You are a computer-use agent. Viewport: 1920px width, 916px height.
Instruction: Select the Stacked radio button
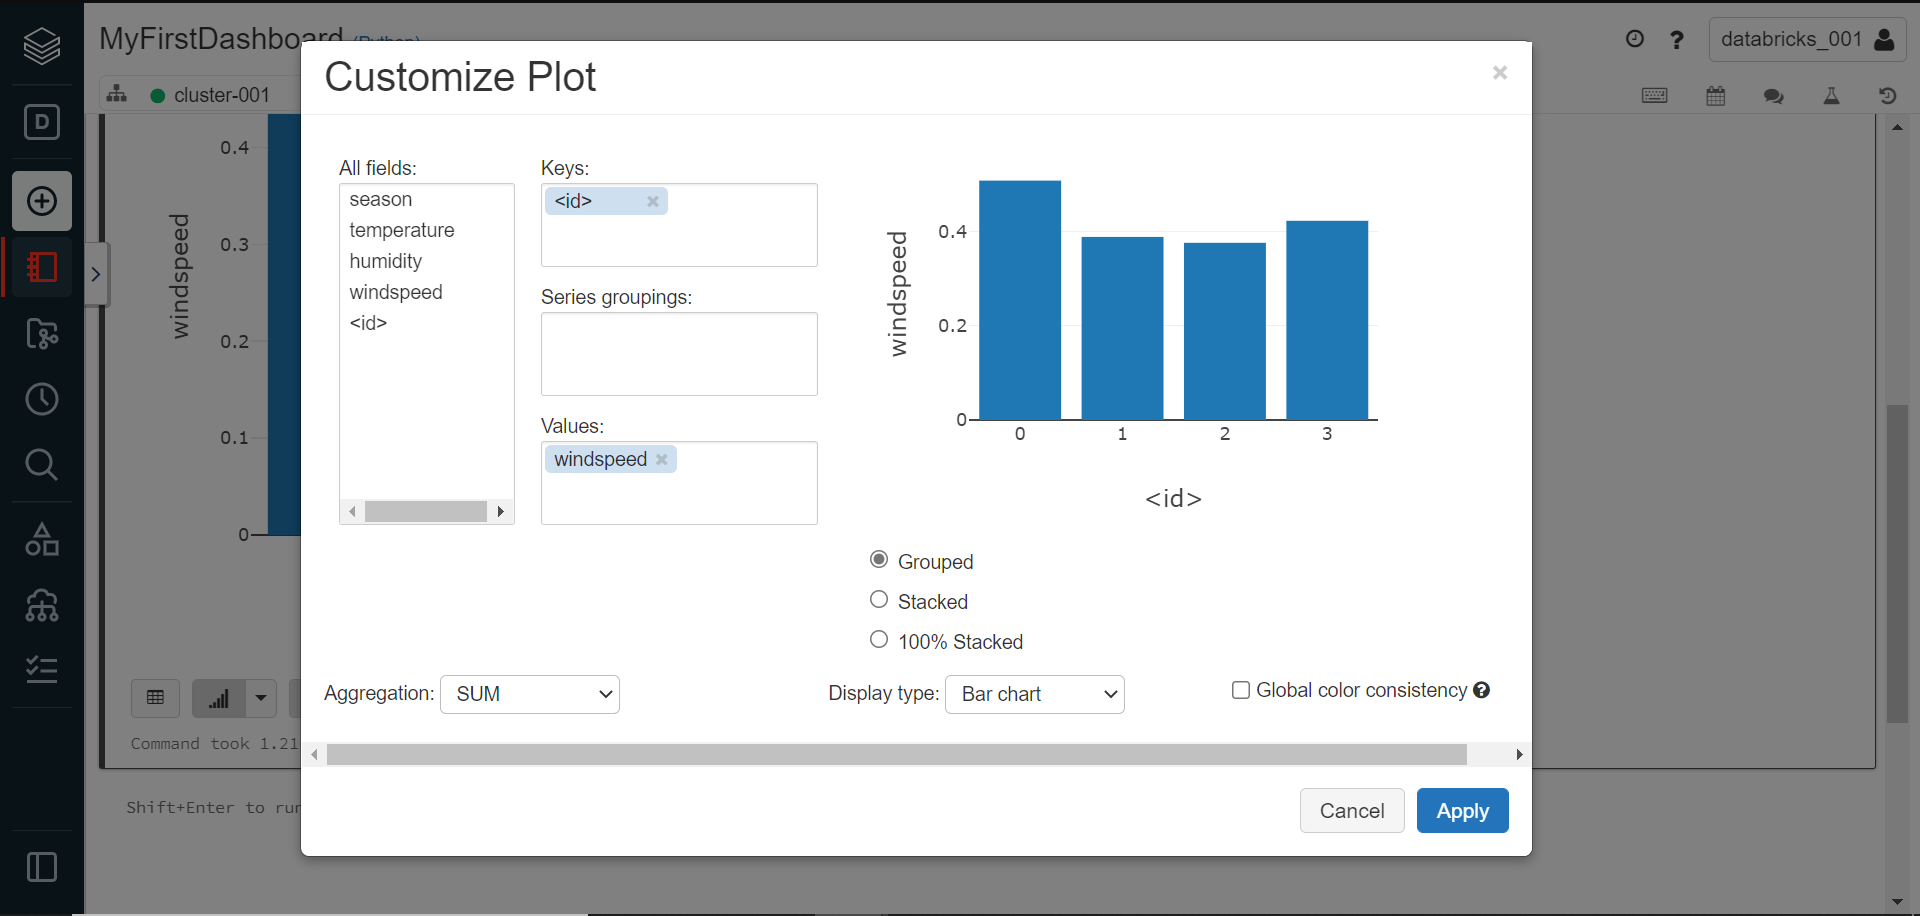pyautogui.click(x=878, y=598)
